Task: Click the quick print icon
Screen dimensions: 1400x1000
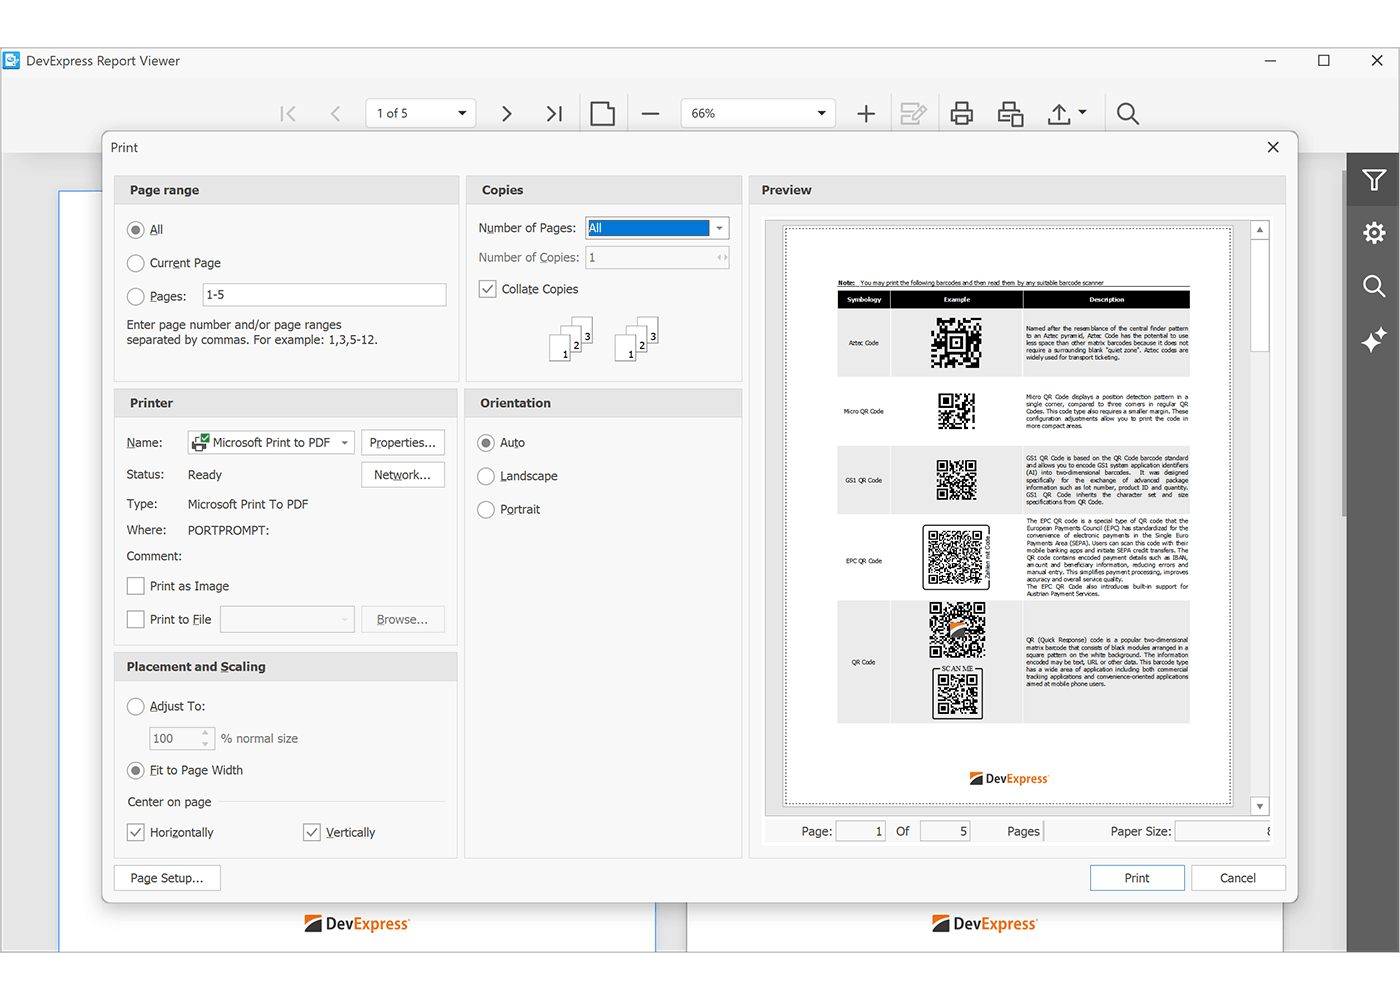Action: click(1010, 113)
